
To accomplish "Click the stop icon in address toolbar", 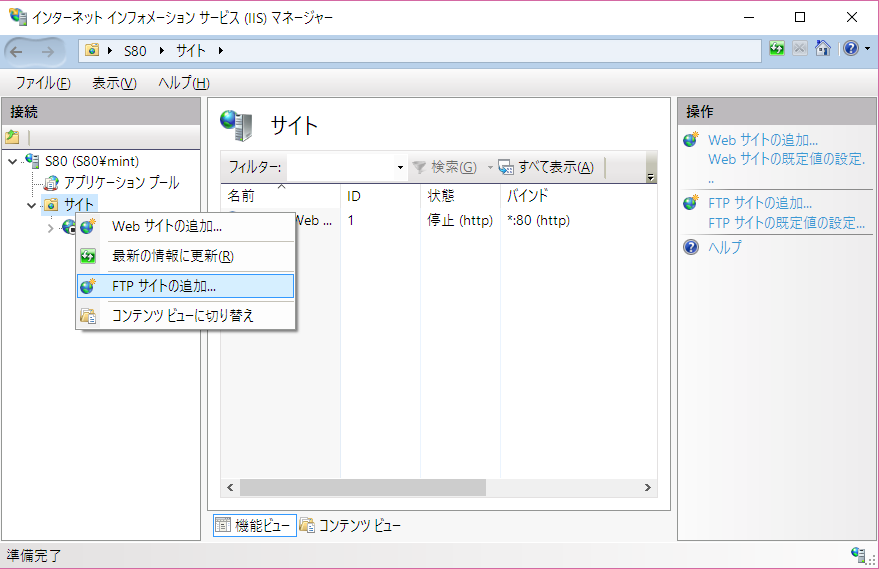I will 800,49.
